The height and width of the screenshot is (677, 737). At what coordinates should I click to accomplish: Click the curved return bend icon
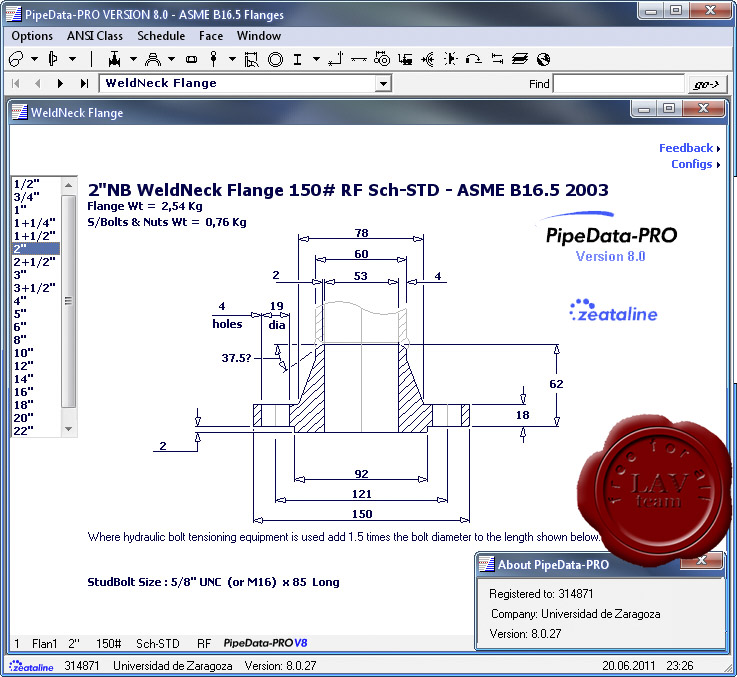pos(473,59)
